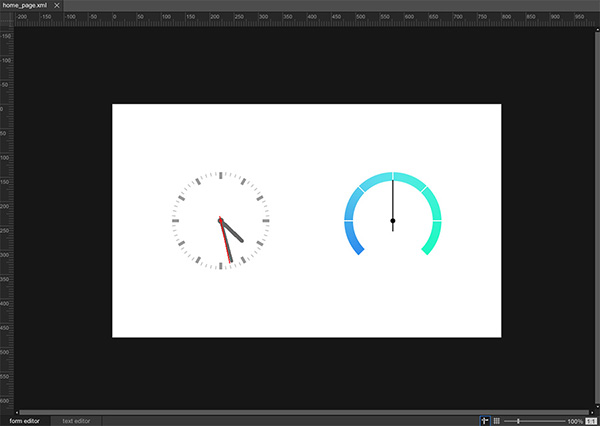This screenshot has height=426, width=600.
Task: Toggle the ruler display icon
Action: click(x=485, y=421)
